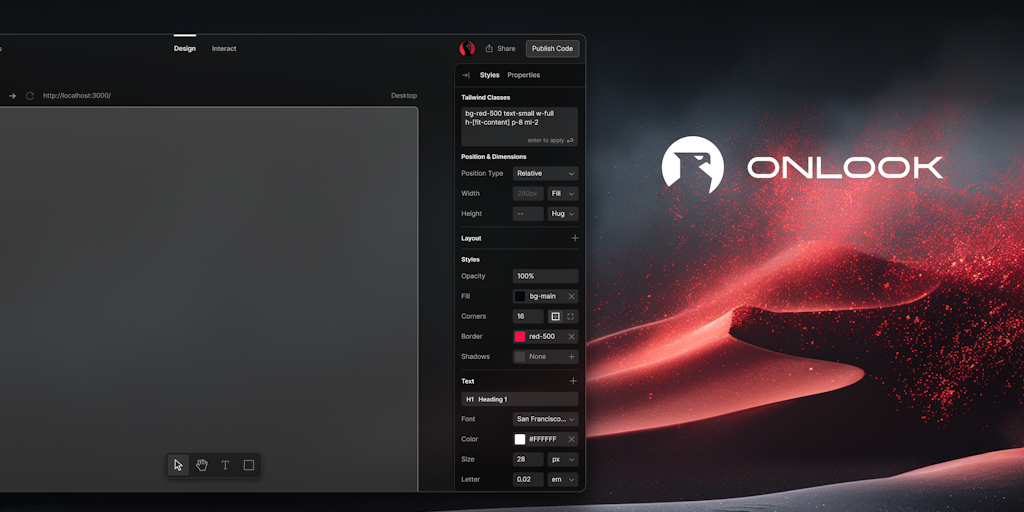Open the Properties panel tab
The height and width of the screenshot is (512, 1024).
click(x=524, y=75)
